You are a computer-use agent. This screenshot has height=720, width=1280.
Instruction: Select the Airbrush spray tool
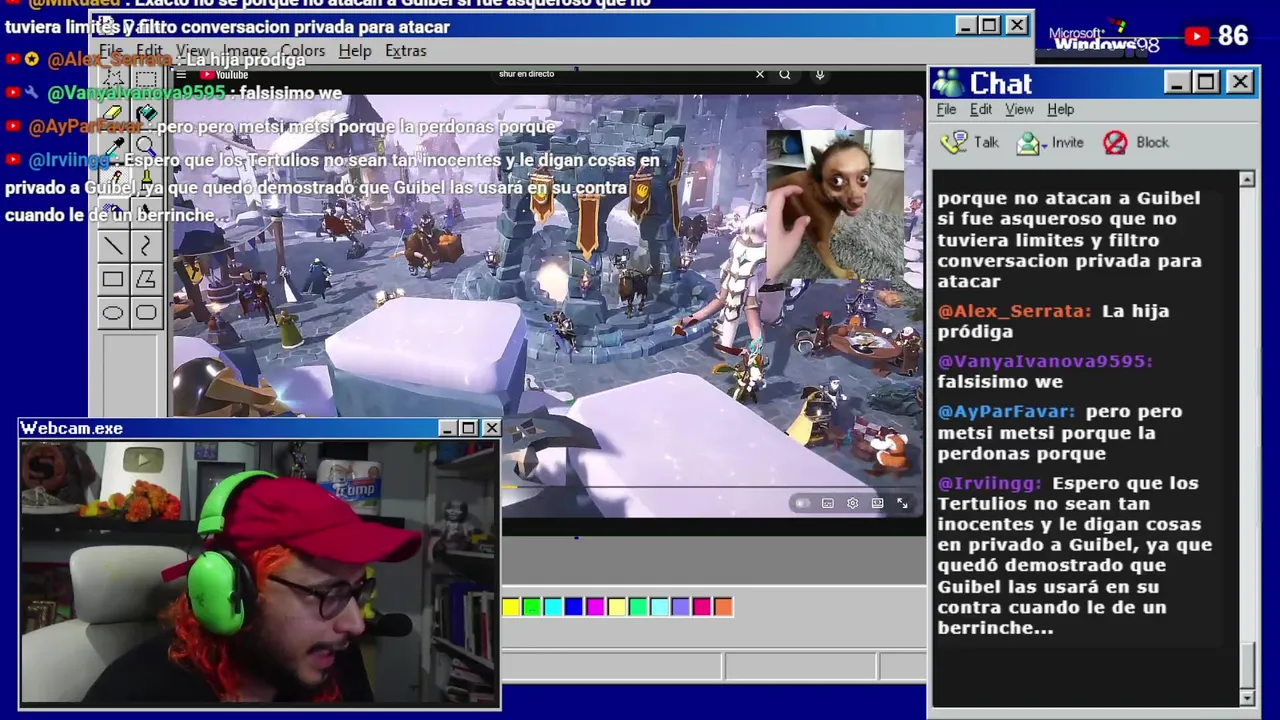pos(113,212)
